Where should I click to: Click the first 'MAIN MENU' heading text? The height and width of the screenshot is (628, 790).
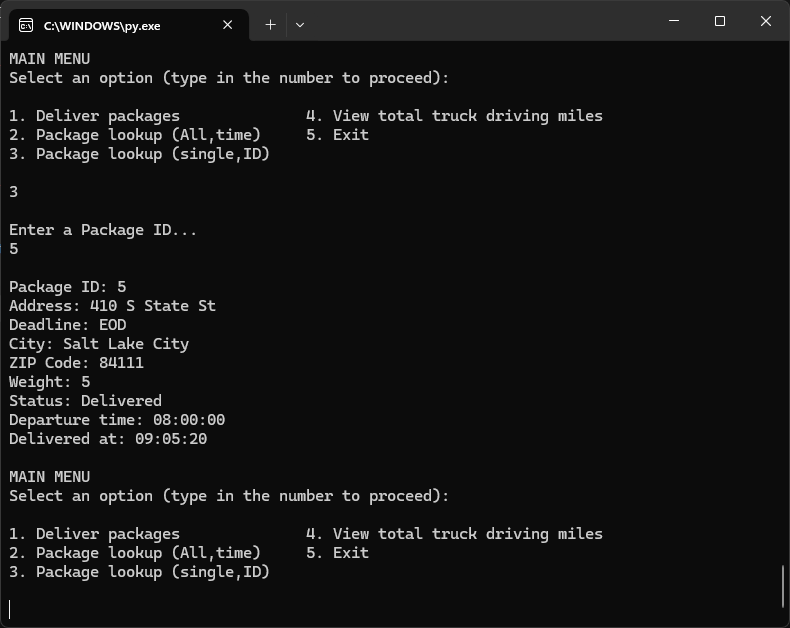coord(49,59)
